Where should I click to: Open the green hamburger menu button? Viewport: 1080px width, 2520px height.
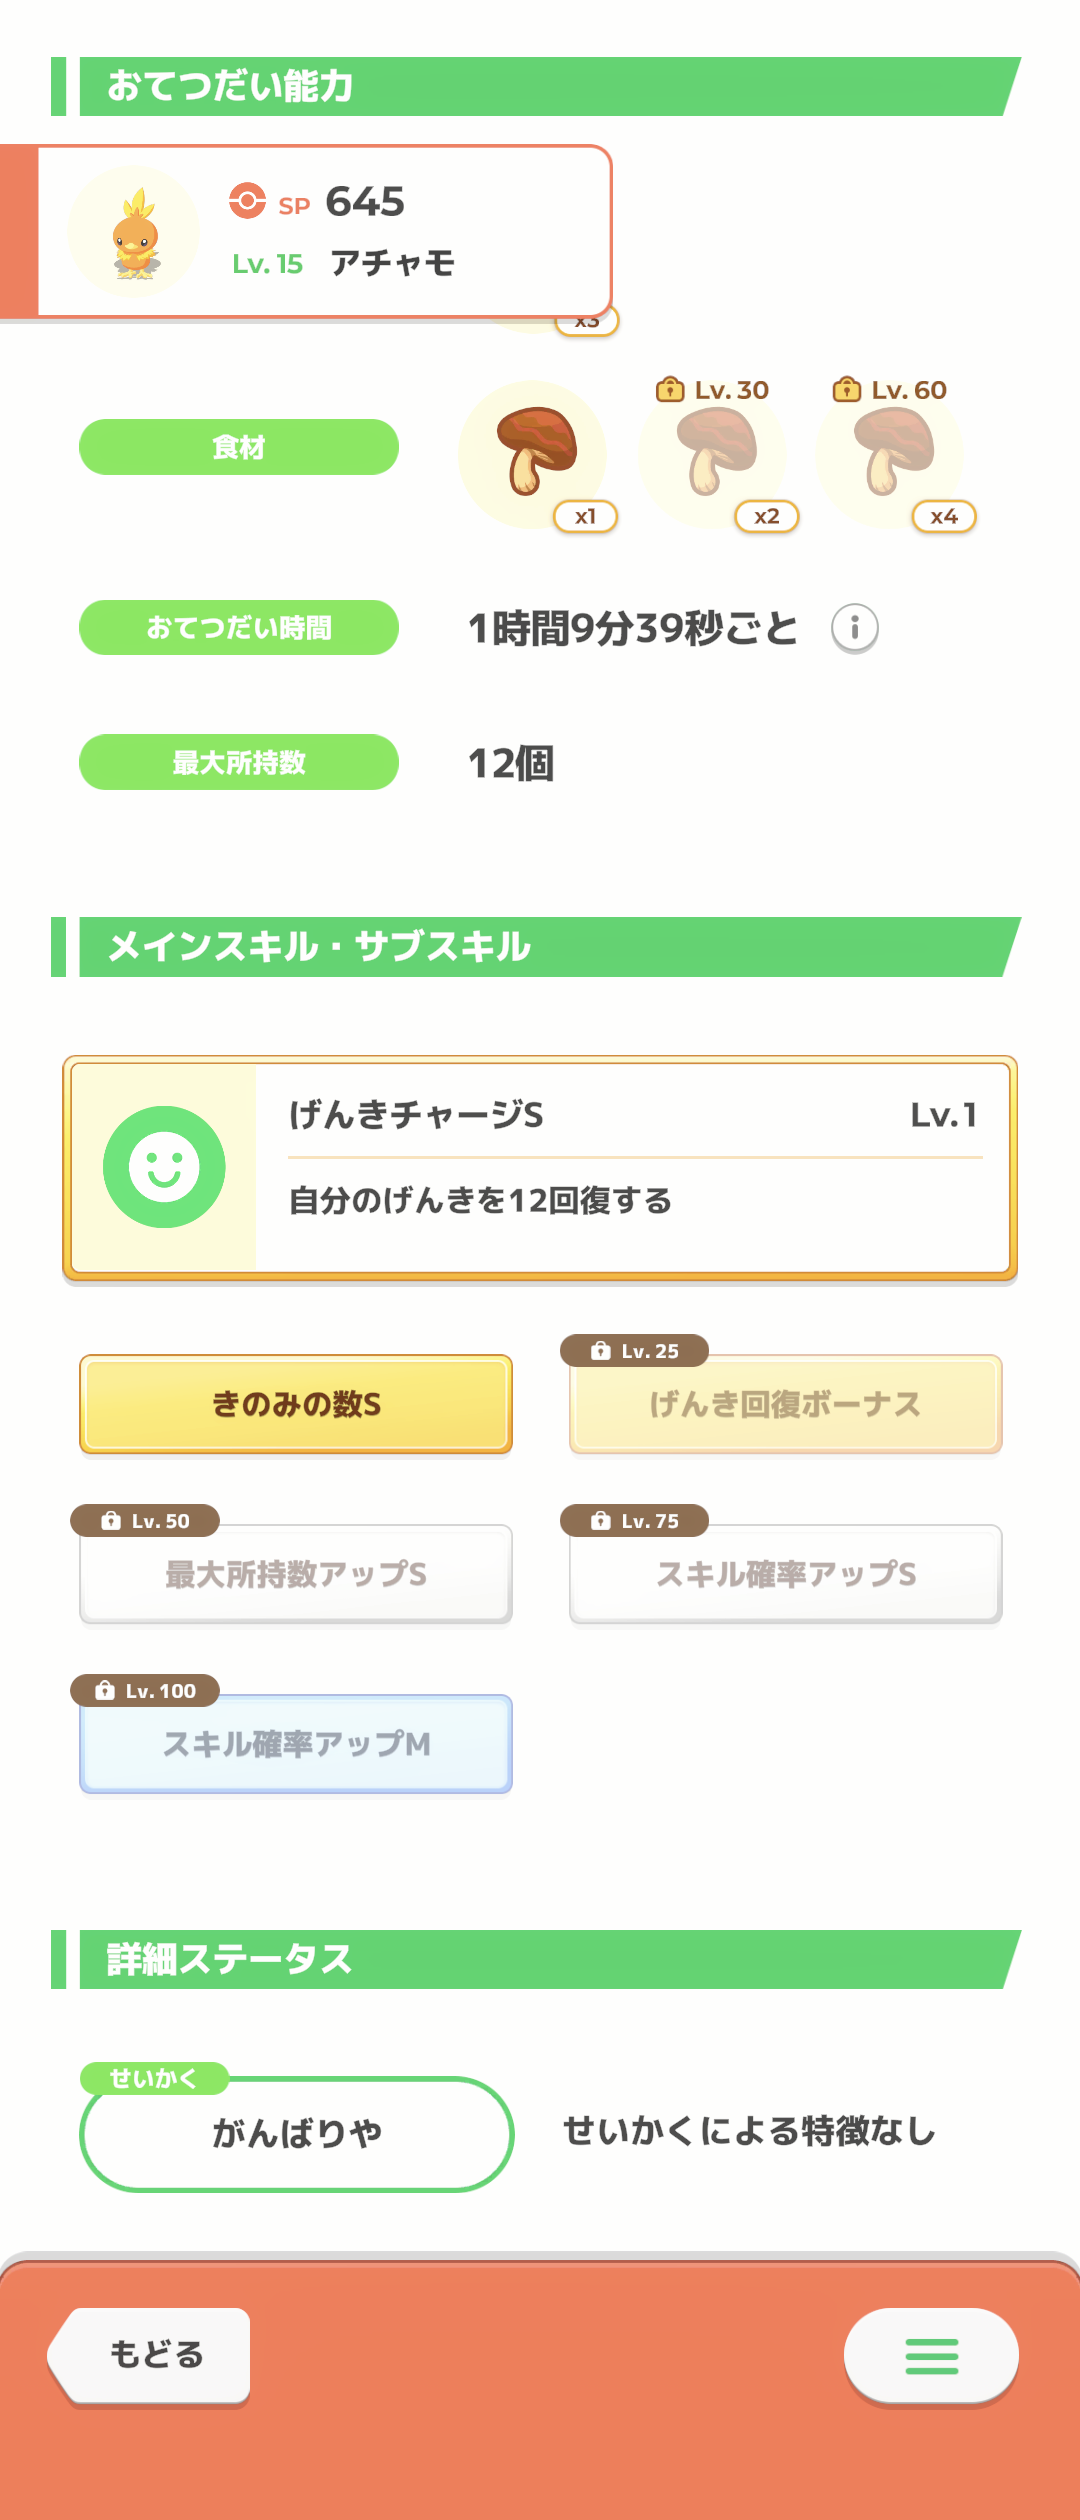(931, 2355)
